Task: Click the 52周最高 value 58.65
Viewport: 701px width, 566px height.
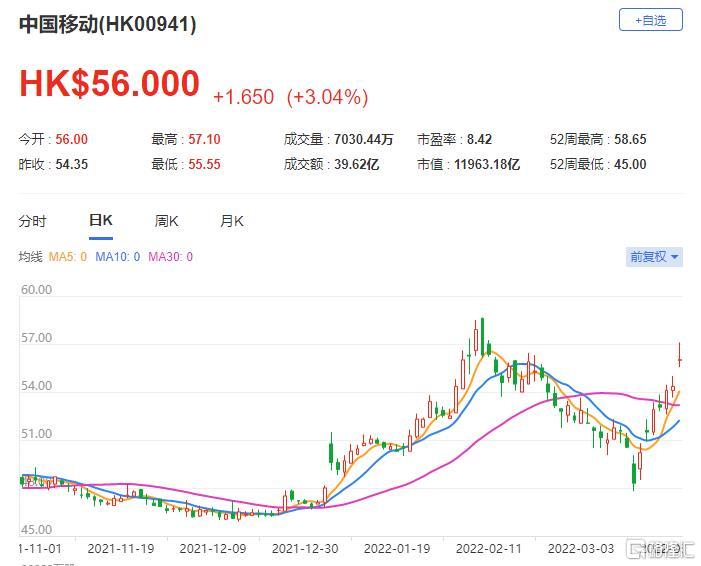Action: [x=630, y=139]
